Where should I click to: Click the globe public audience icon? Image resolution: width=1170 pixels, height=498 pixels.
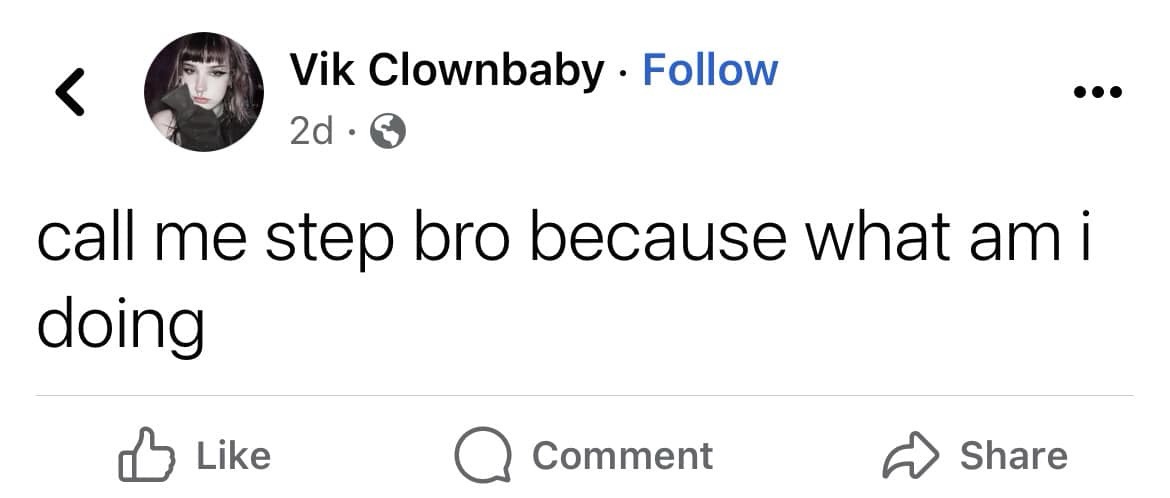[388, 132]
